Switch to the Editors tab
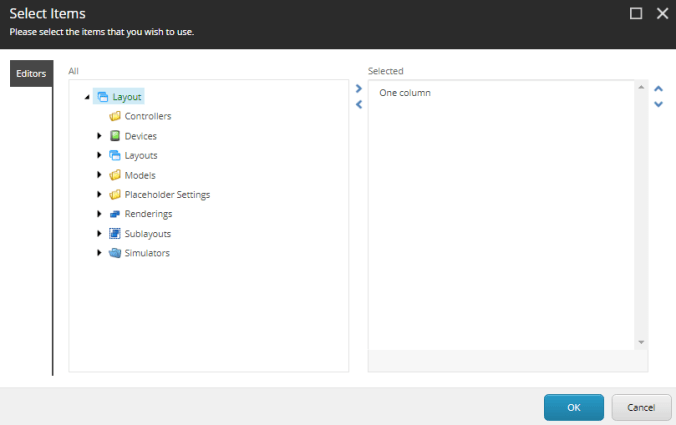Image resolution: width=676 pixels, height=425 pixels. [x=30, y=74]
